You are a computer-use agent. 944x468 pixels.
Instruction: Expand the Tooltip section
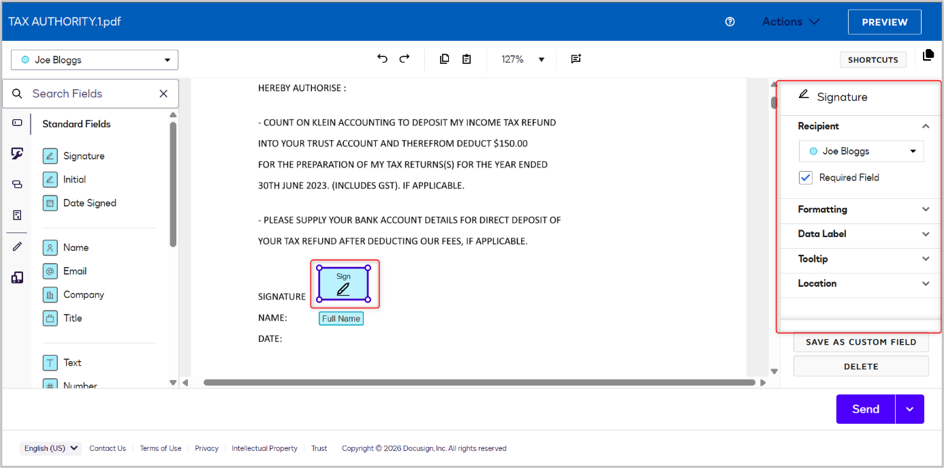point(925,259)
